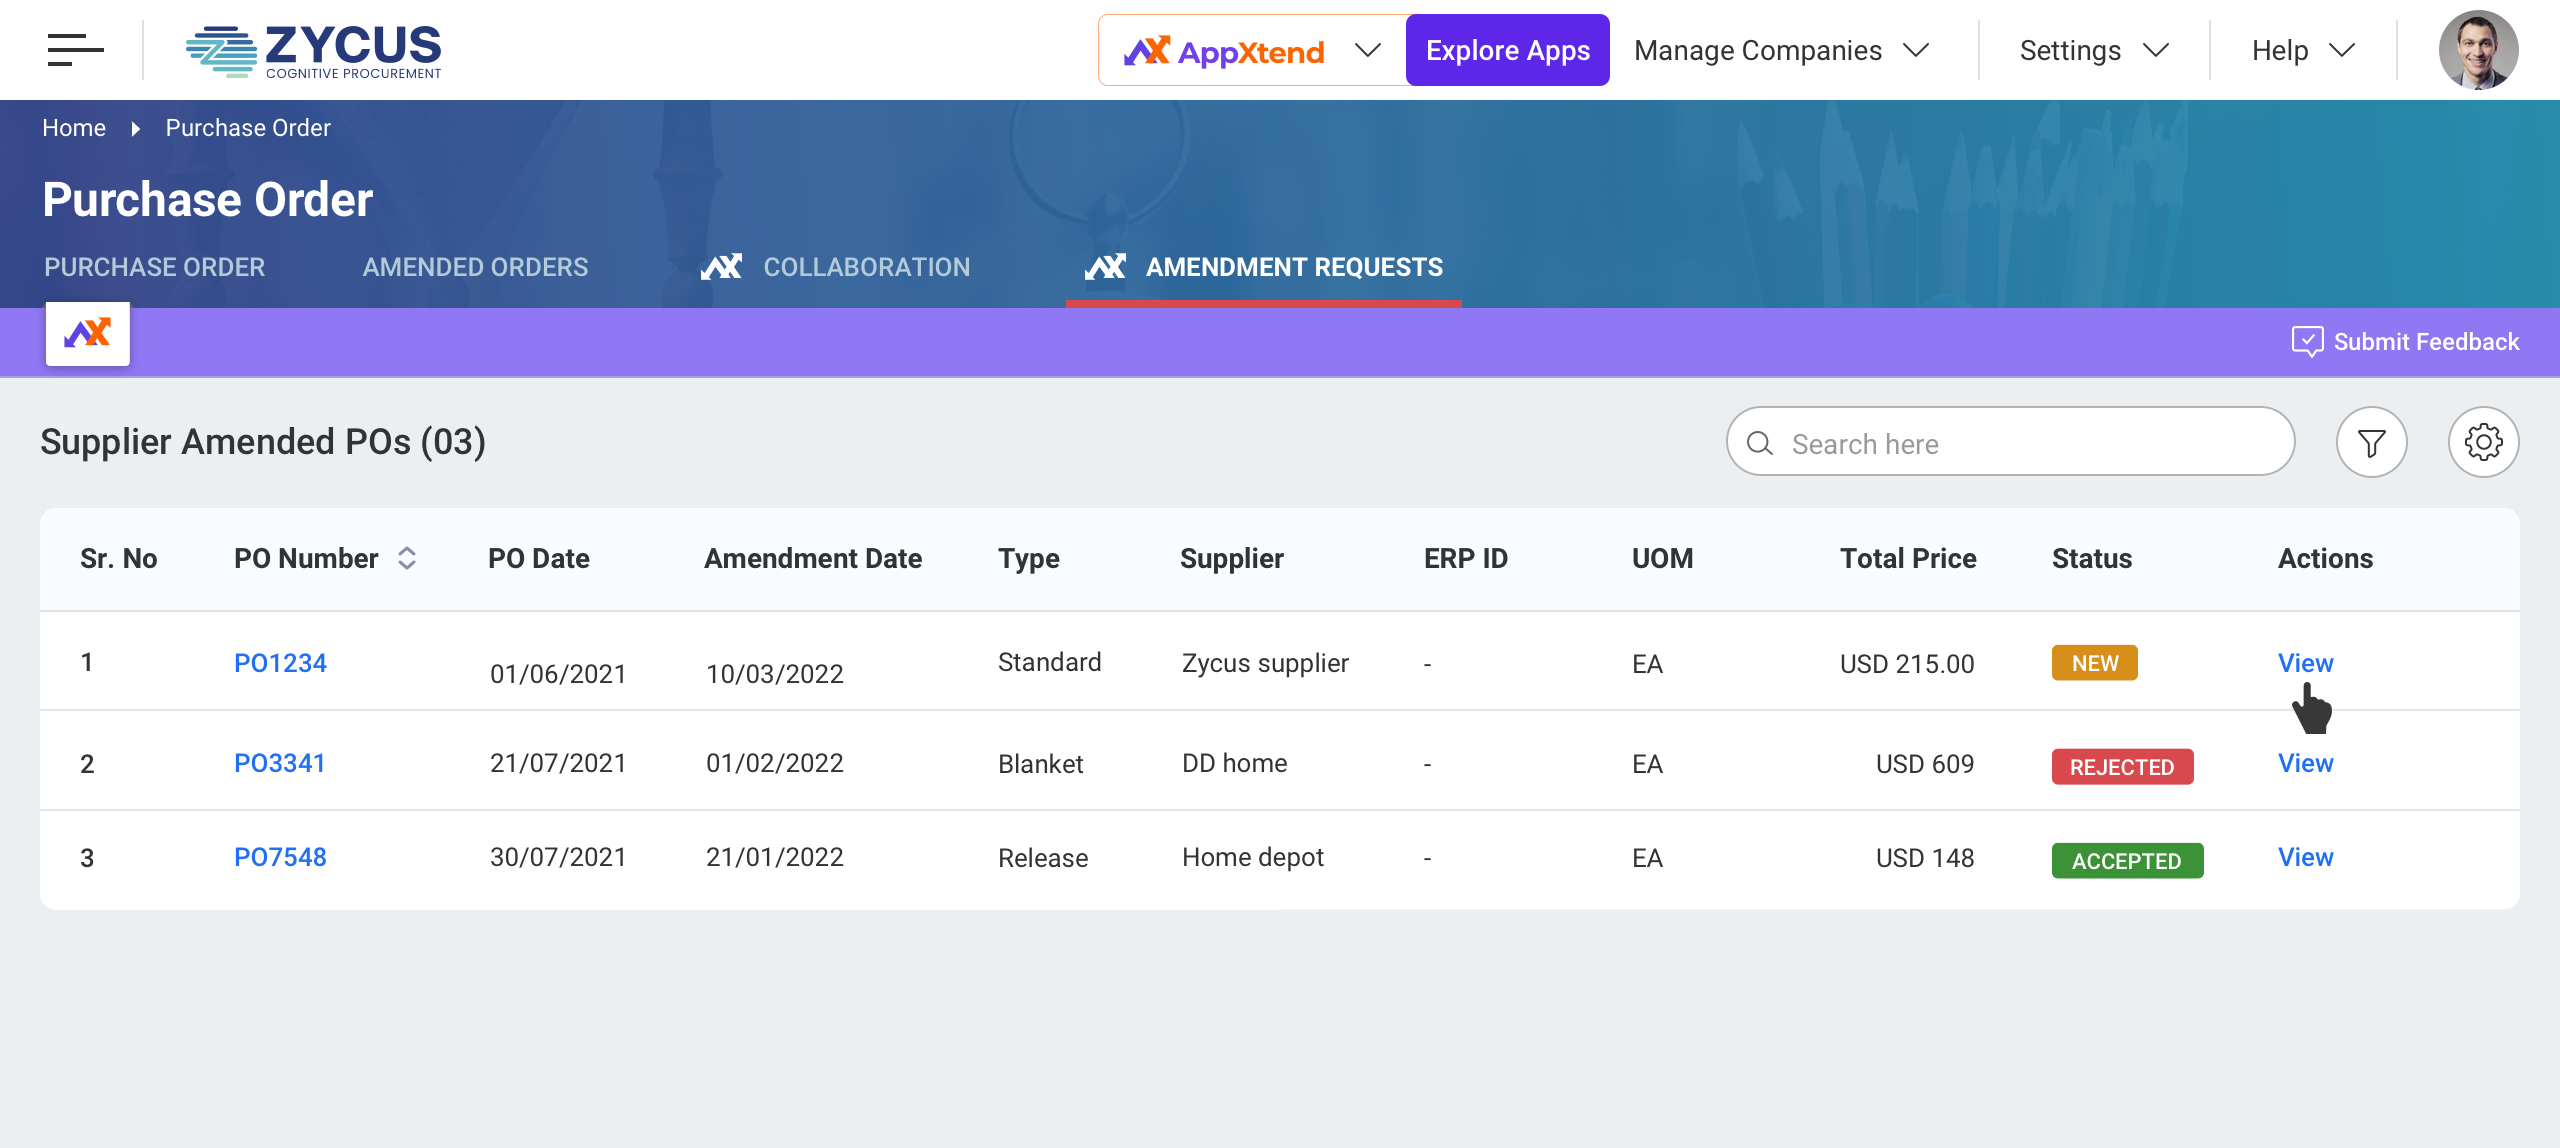Switch to Collaboration tab
This screenshot has width=2560, height=1148.
[x=866, y=267]
